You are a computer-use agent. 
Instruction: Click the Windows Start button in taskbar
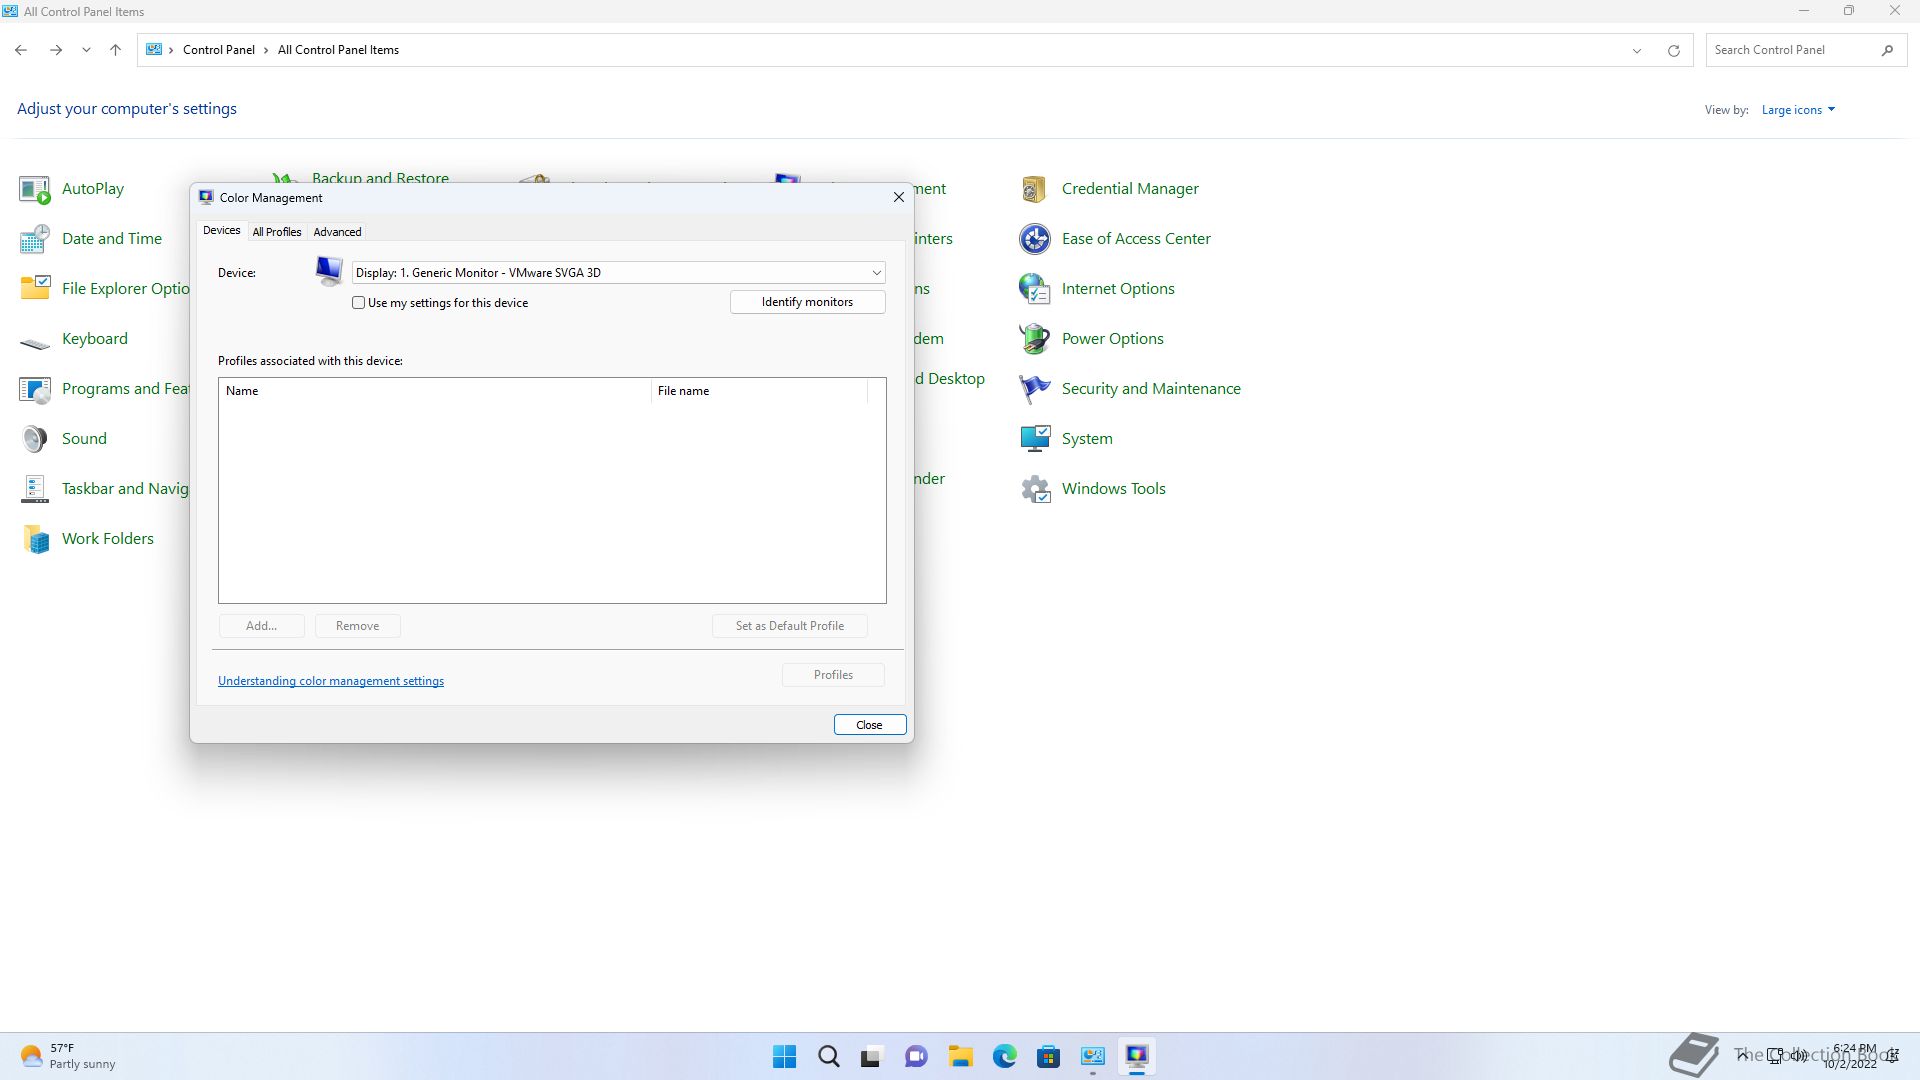(785, 1056)
